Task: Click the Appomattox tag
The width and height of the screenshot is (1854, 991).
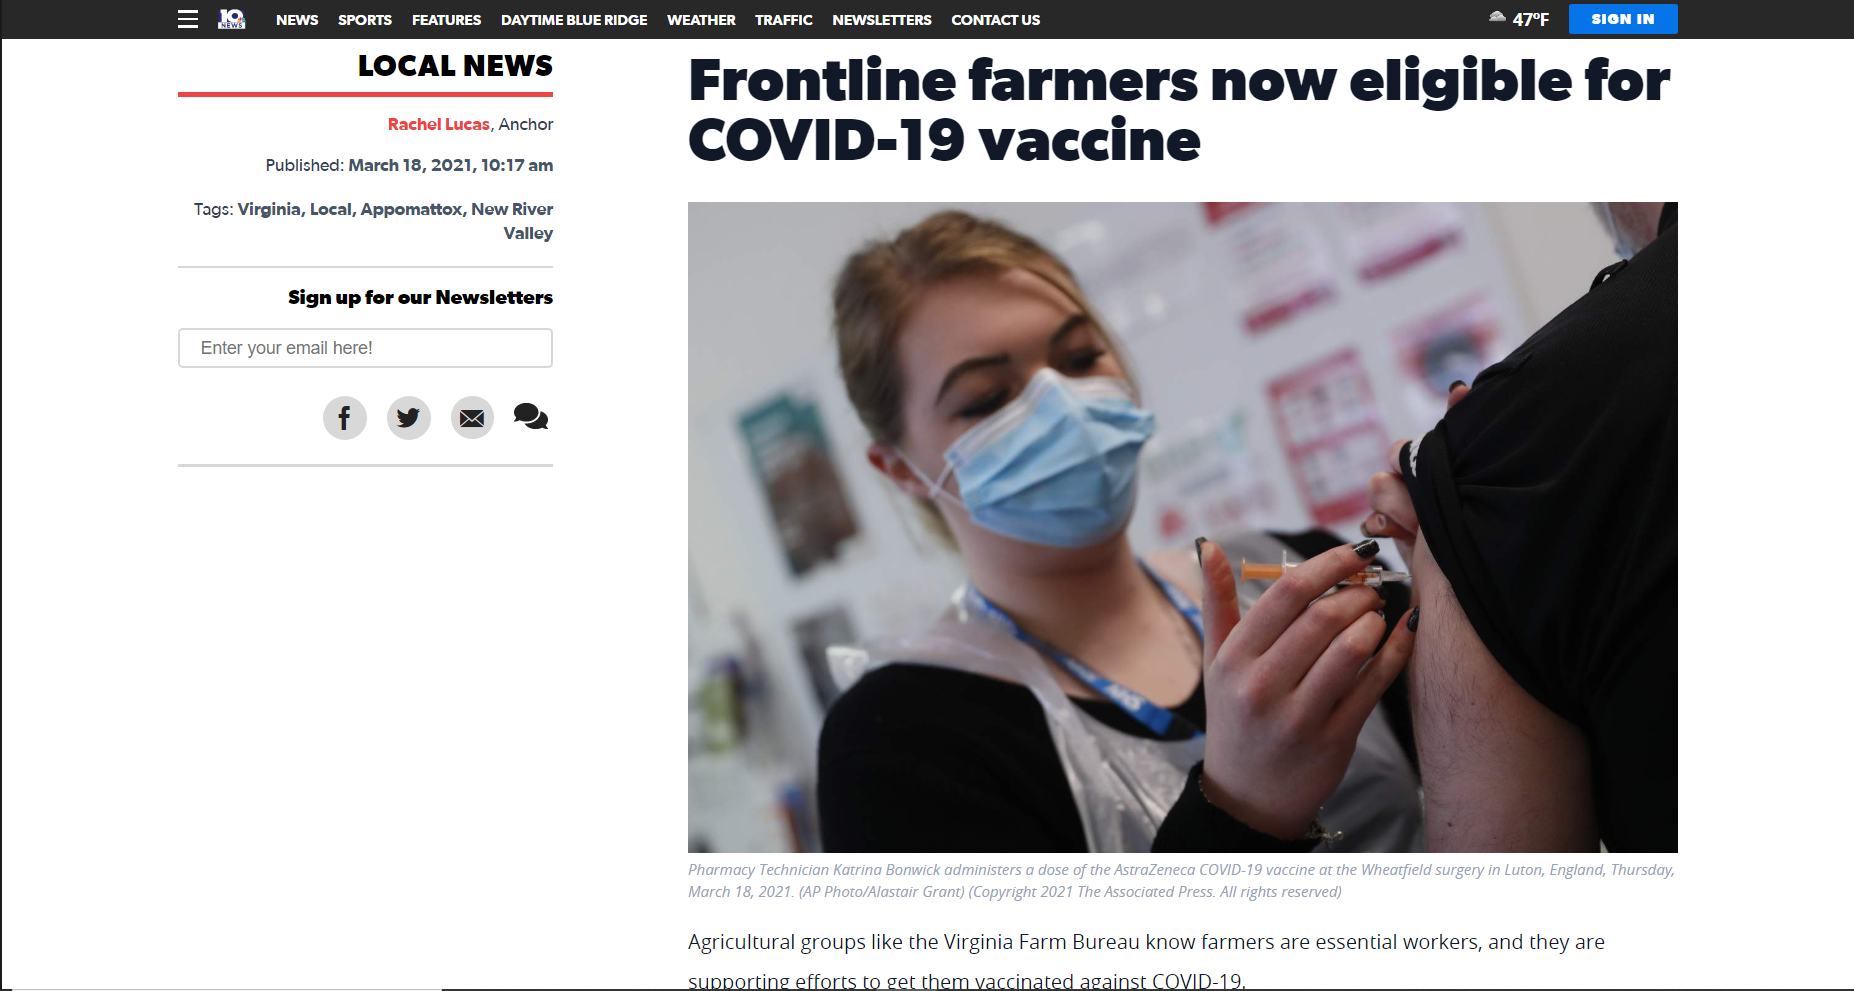Action: (411, 209)
